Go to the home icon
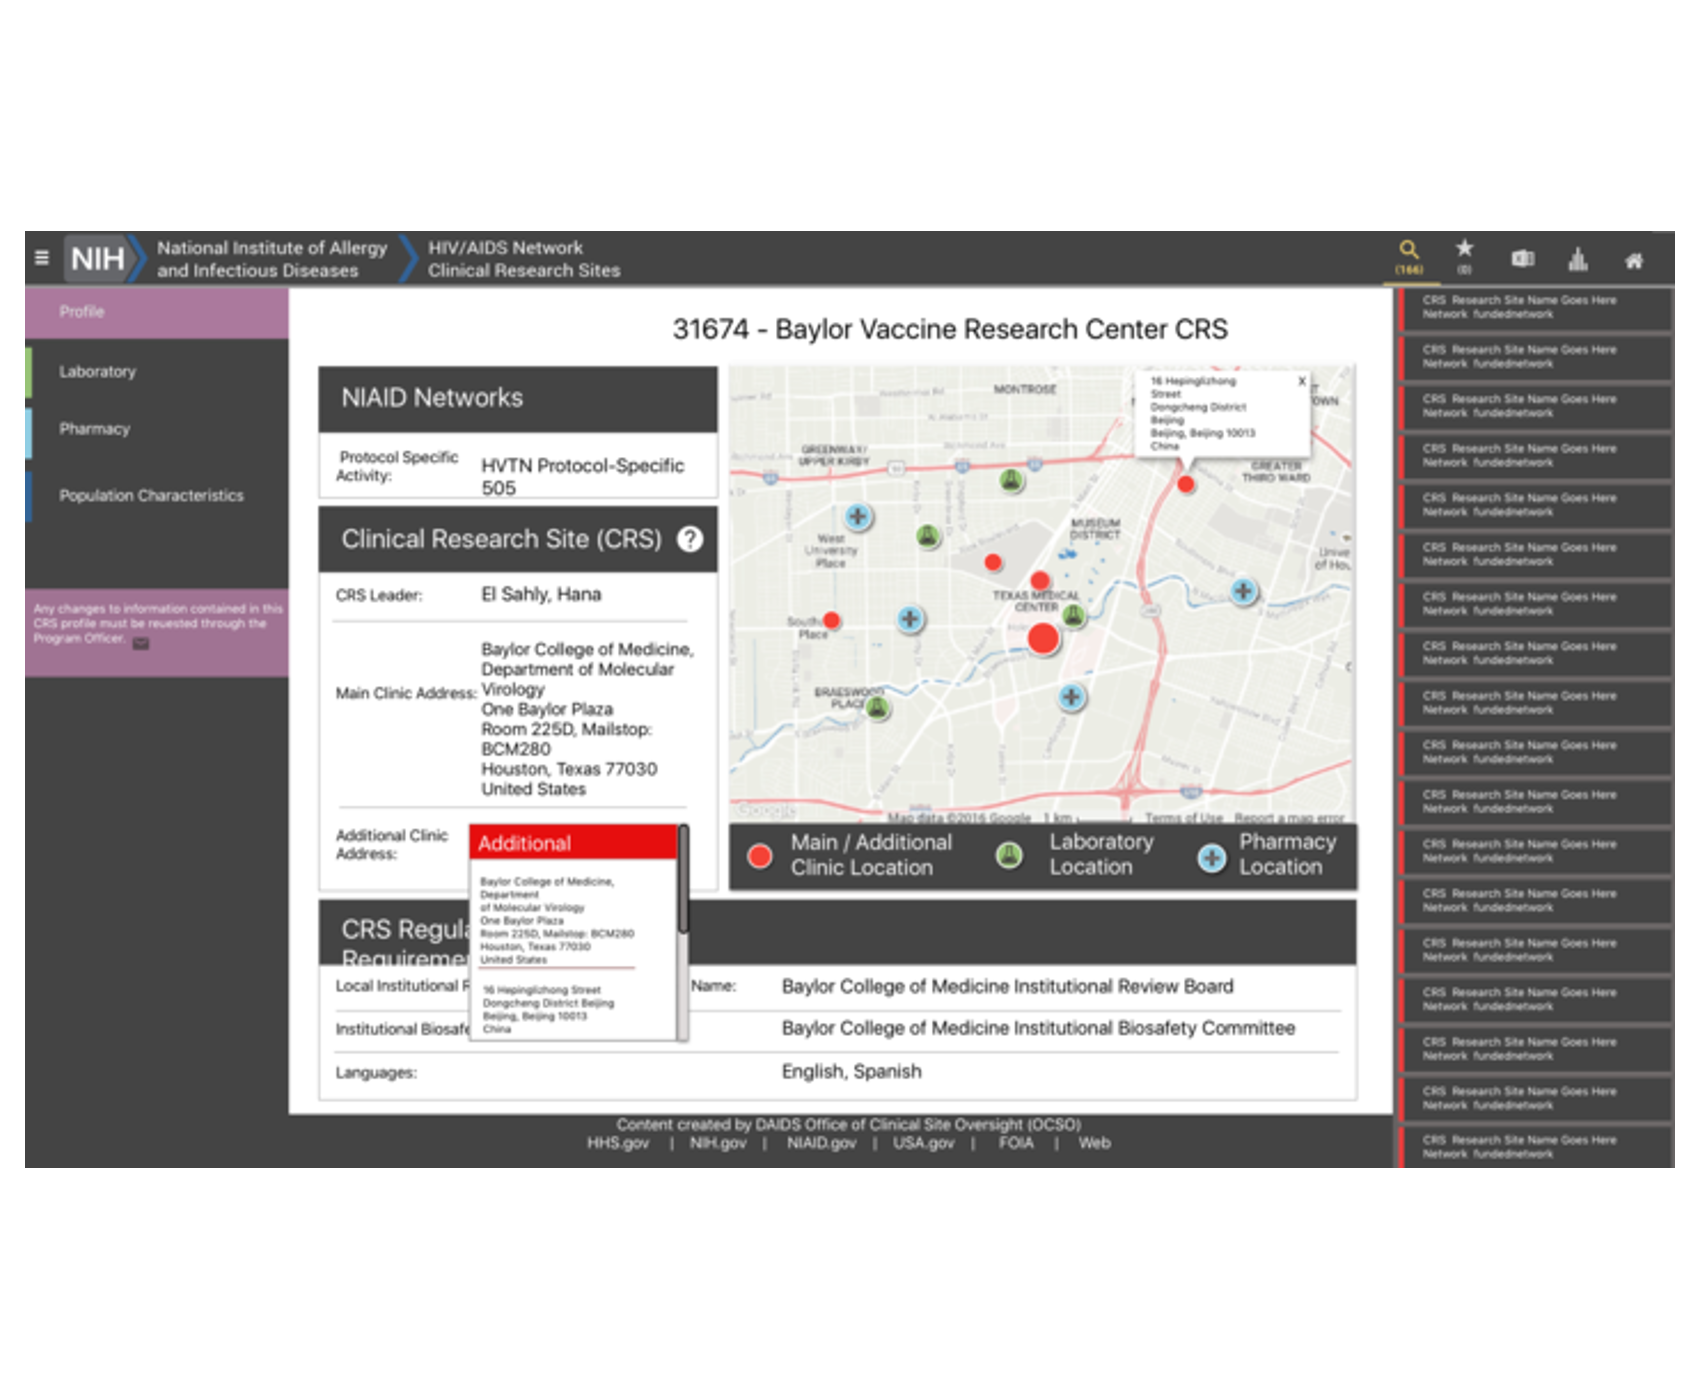Viewport: 1700px width, 1400px height. 1634,260
